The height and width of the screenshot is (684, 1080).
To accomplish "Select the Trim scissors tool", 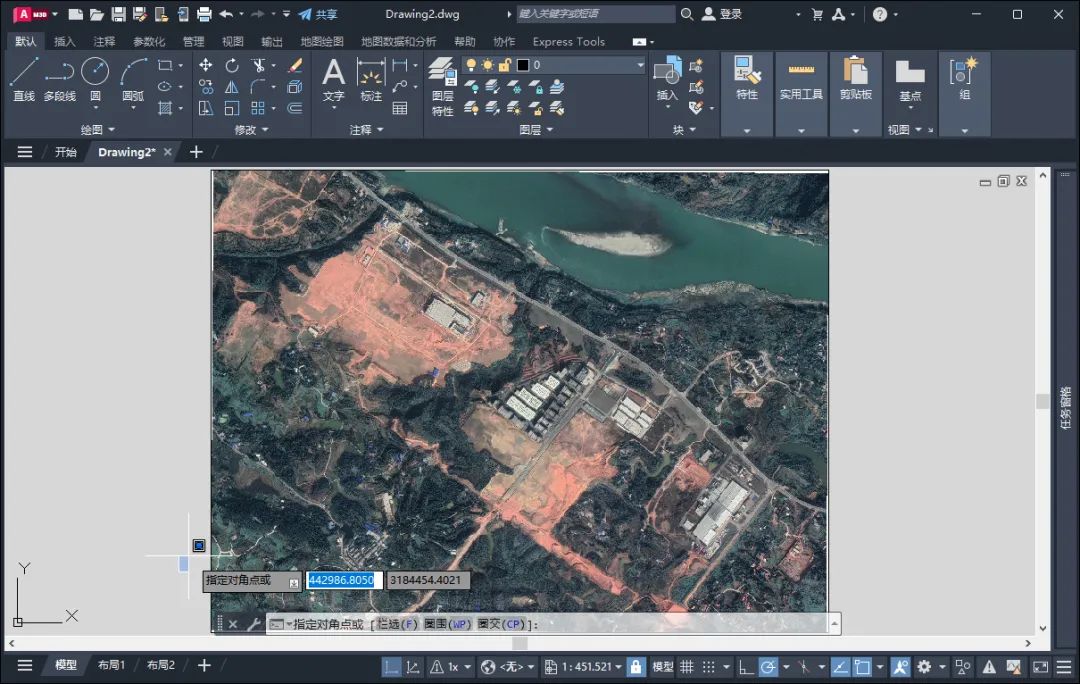I will (258, 65).
